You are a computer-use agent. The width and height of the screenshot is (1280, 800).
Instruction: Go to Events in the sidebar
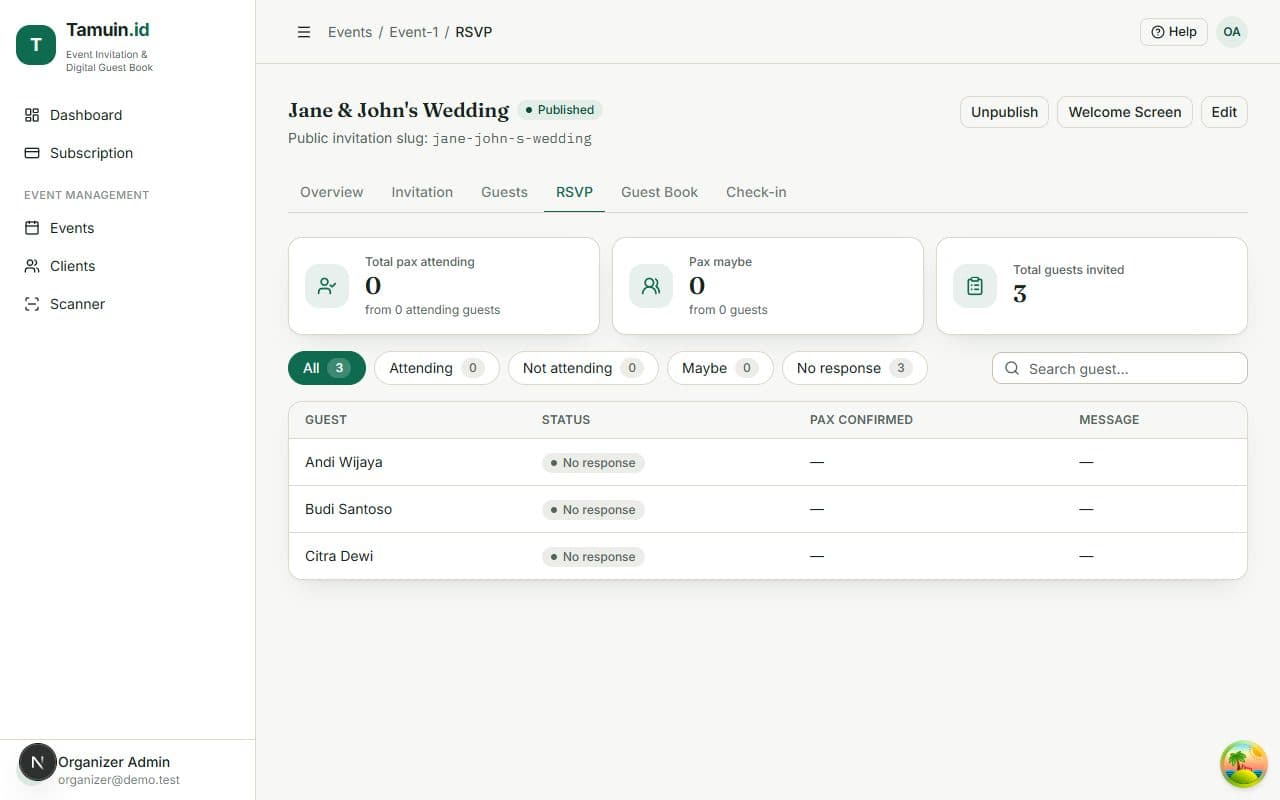tap(127, 228)
